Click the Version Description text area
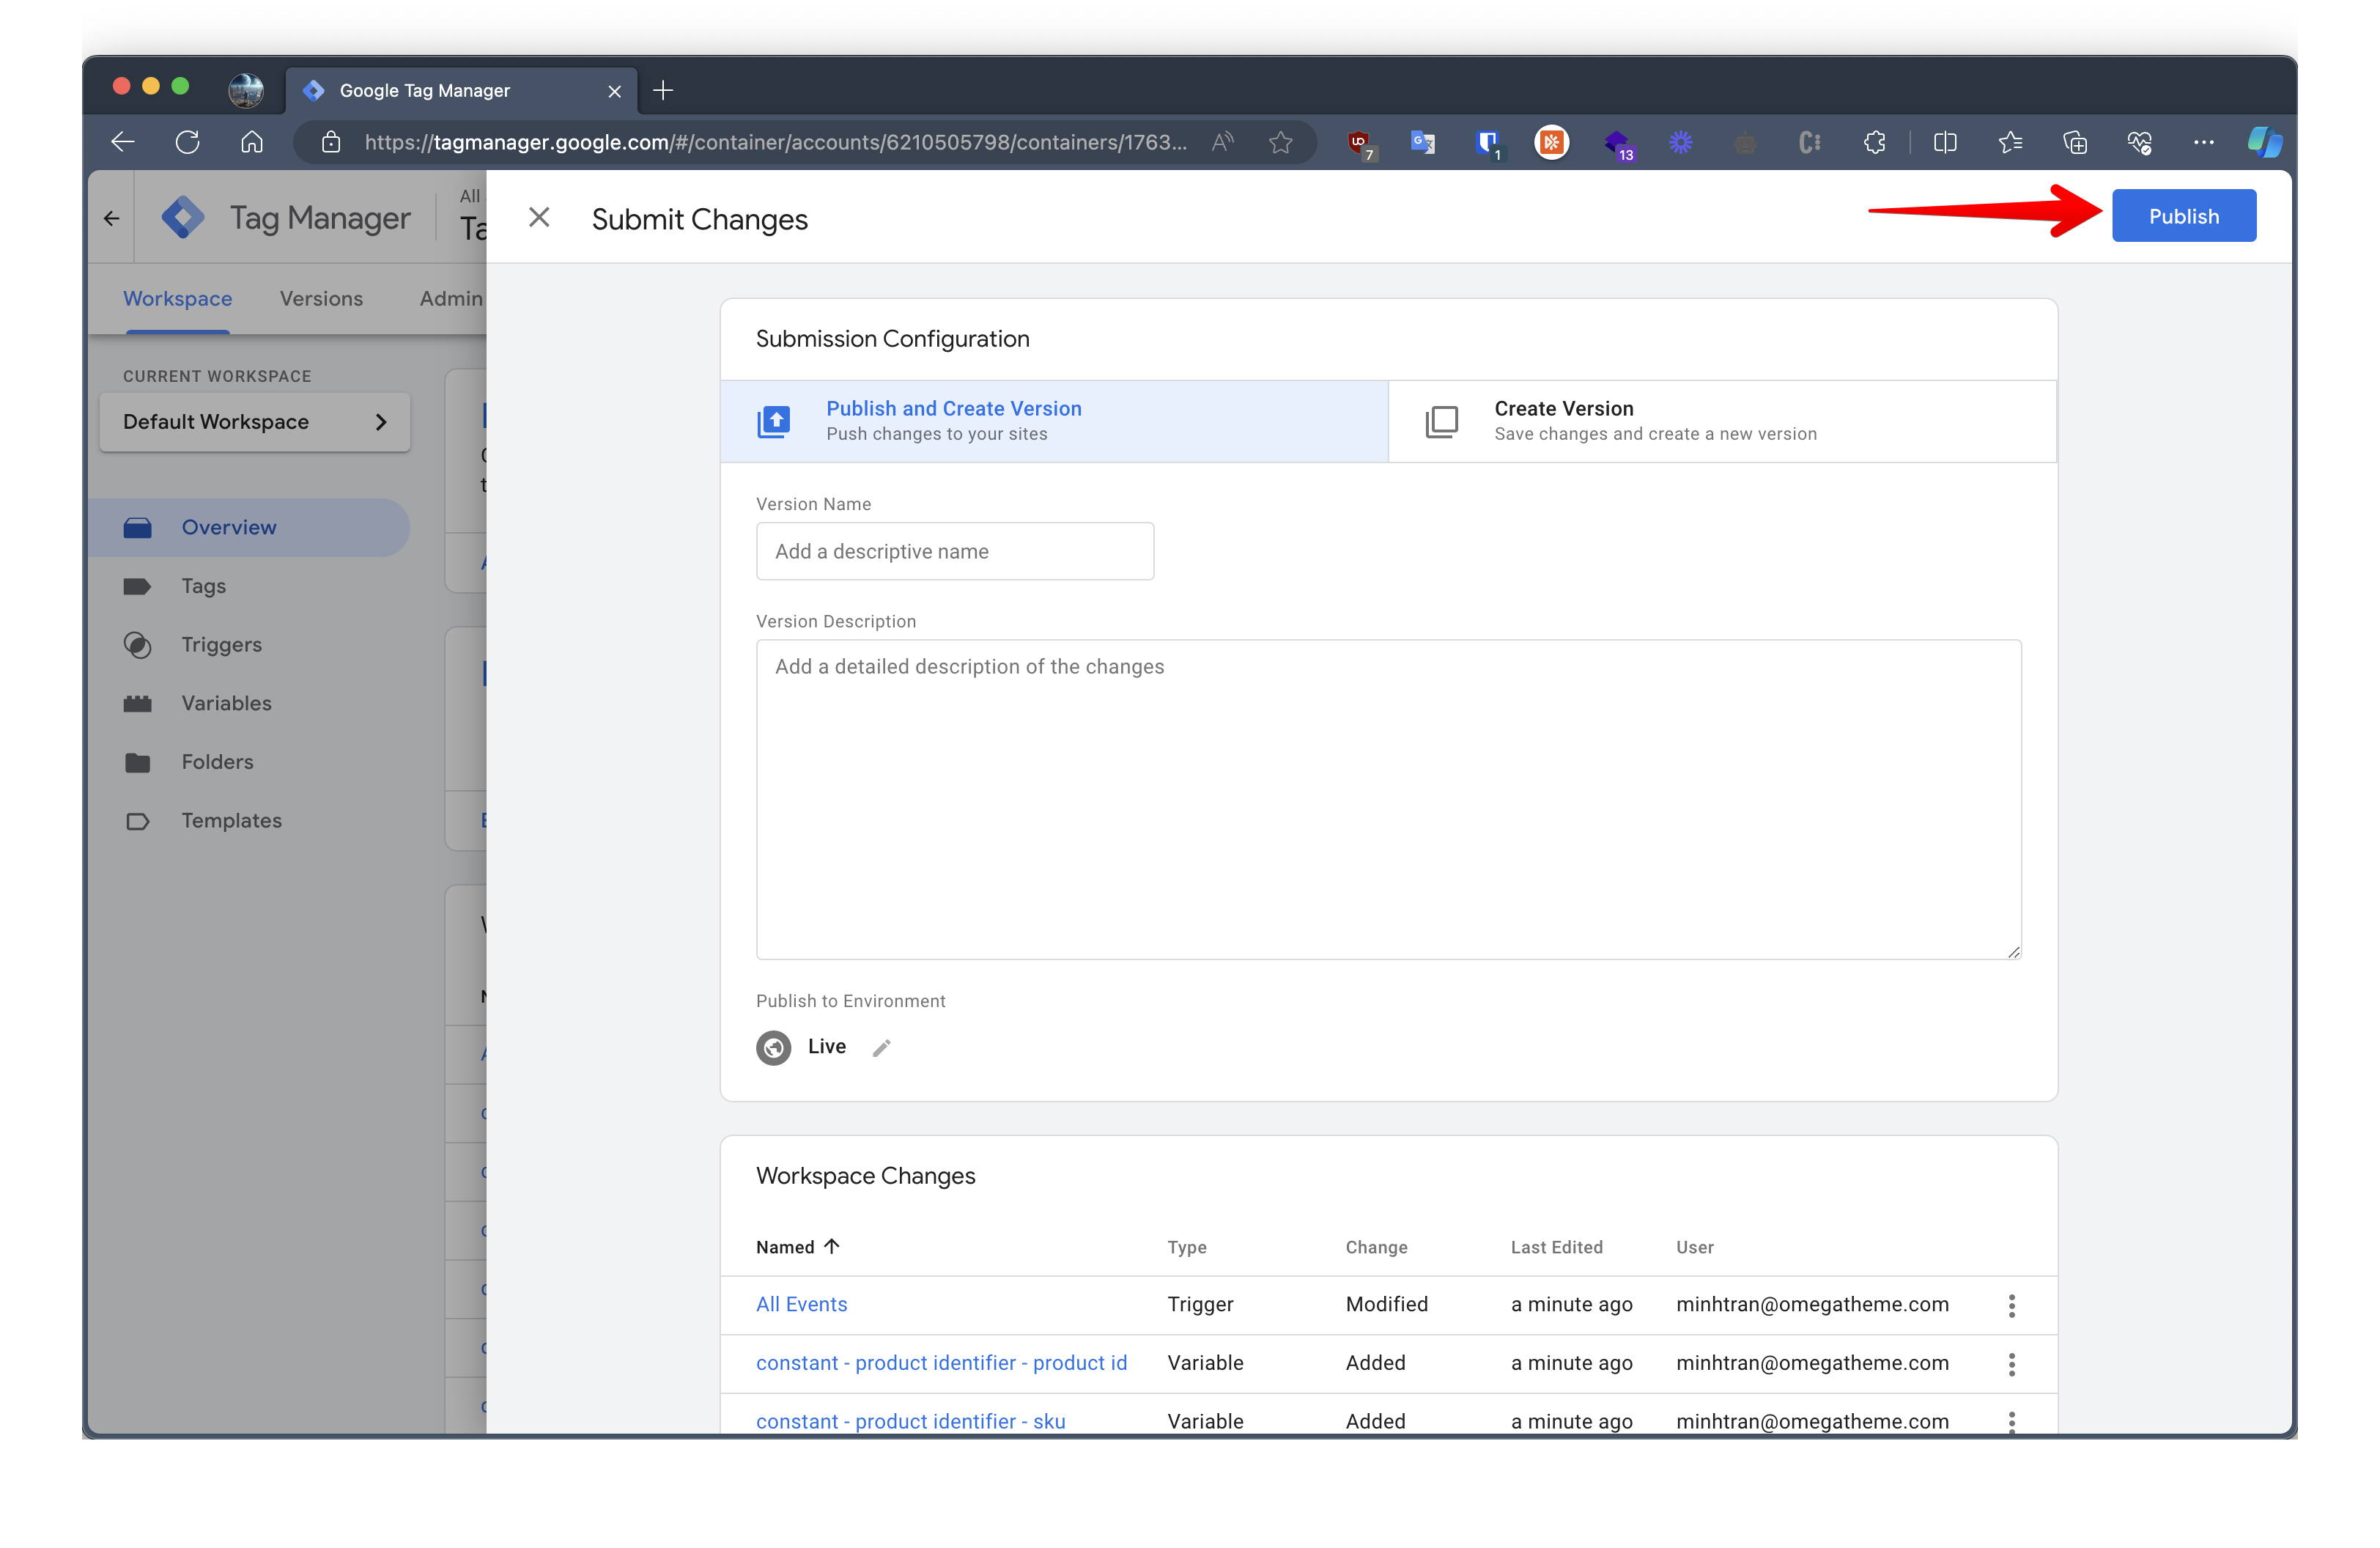Screen dimensions: 2380x1548 [x=1387, y=799]
